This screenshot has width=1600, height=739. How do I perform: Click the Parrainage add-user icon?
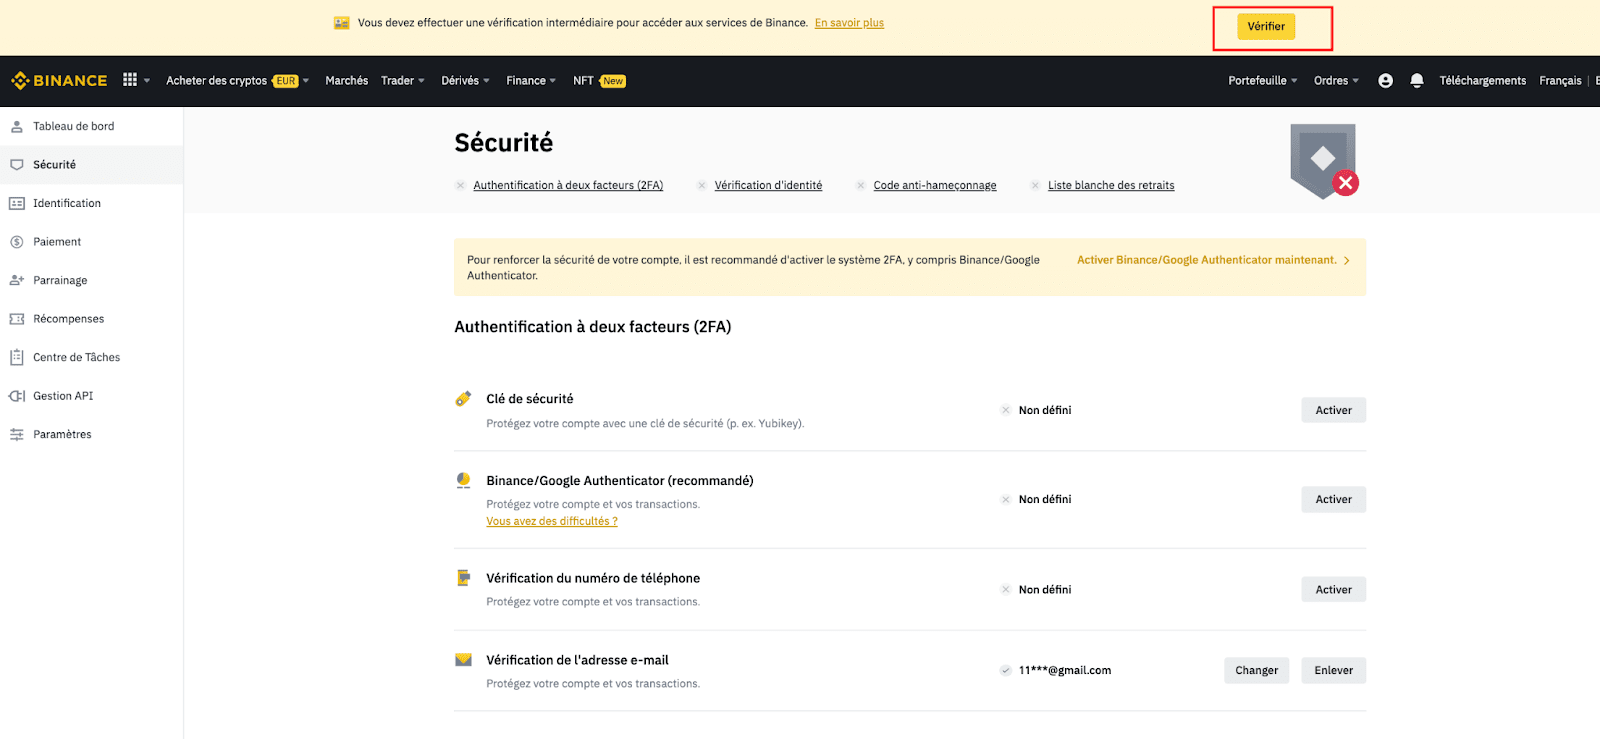pyautogui.click(x=17, y=280)
